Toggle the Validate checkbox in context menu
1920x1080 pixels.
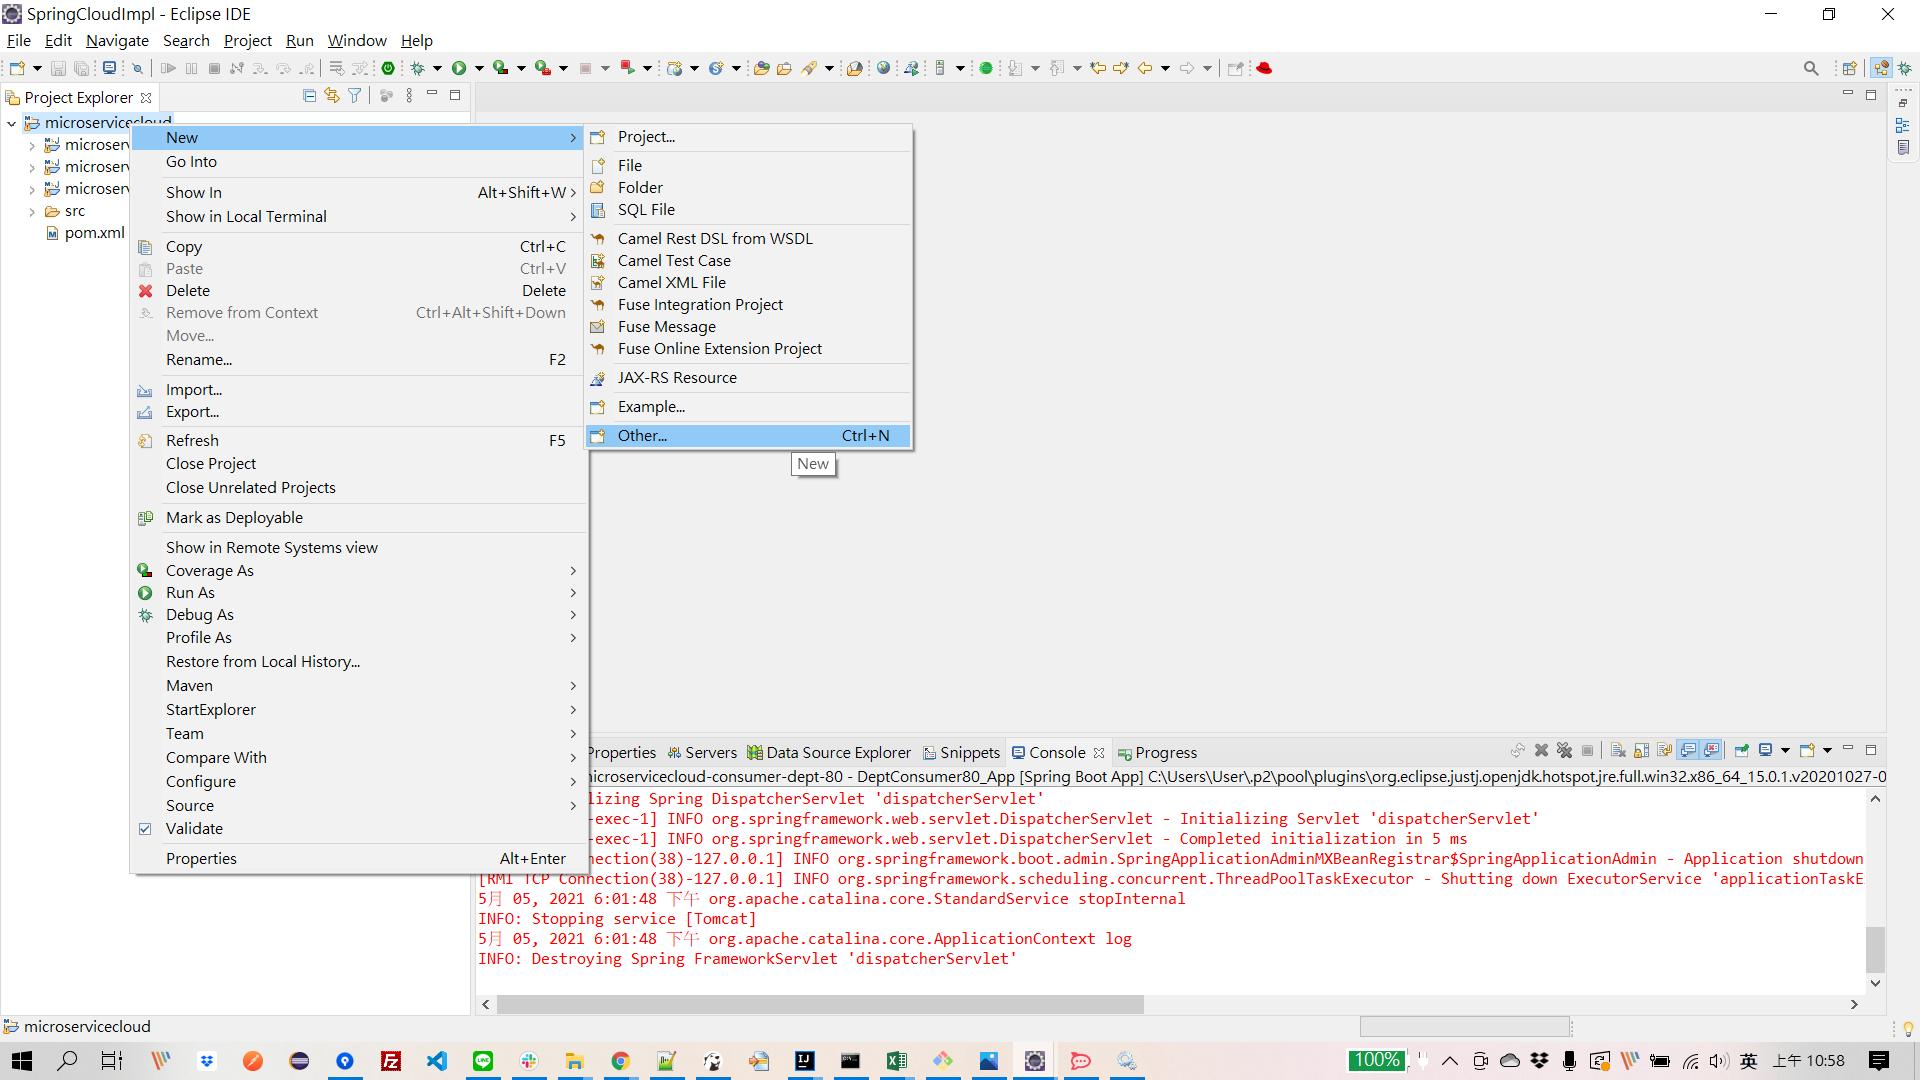pyautogui.click(x=145, y=829)
